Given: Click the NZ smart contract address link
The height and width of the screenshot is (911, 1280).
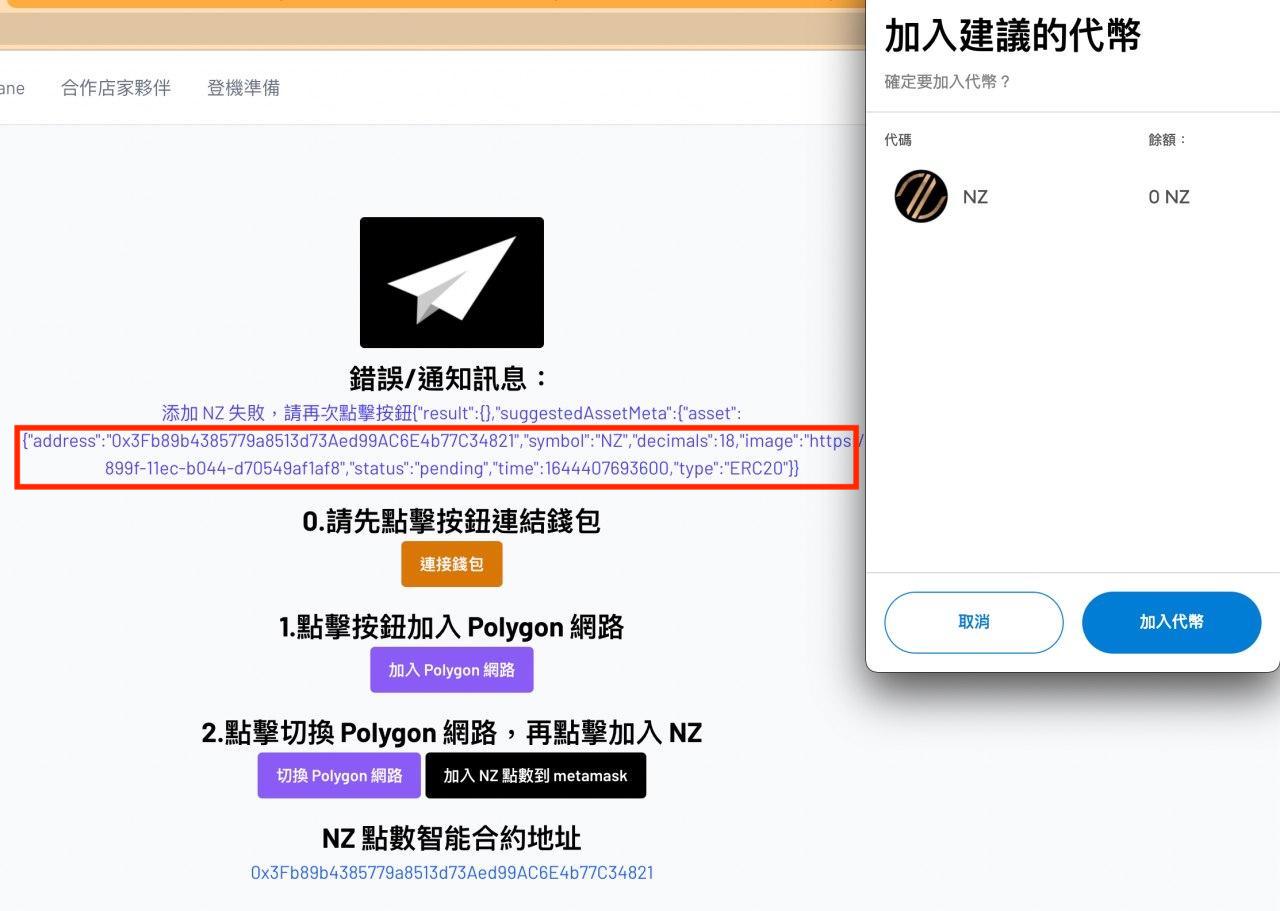Looking at the screenshot, I should click(451, 872).
